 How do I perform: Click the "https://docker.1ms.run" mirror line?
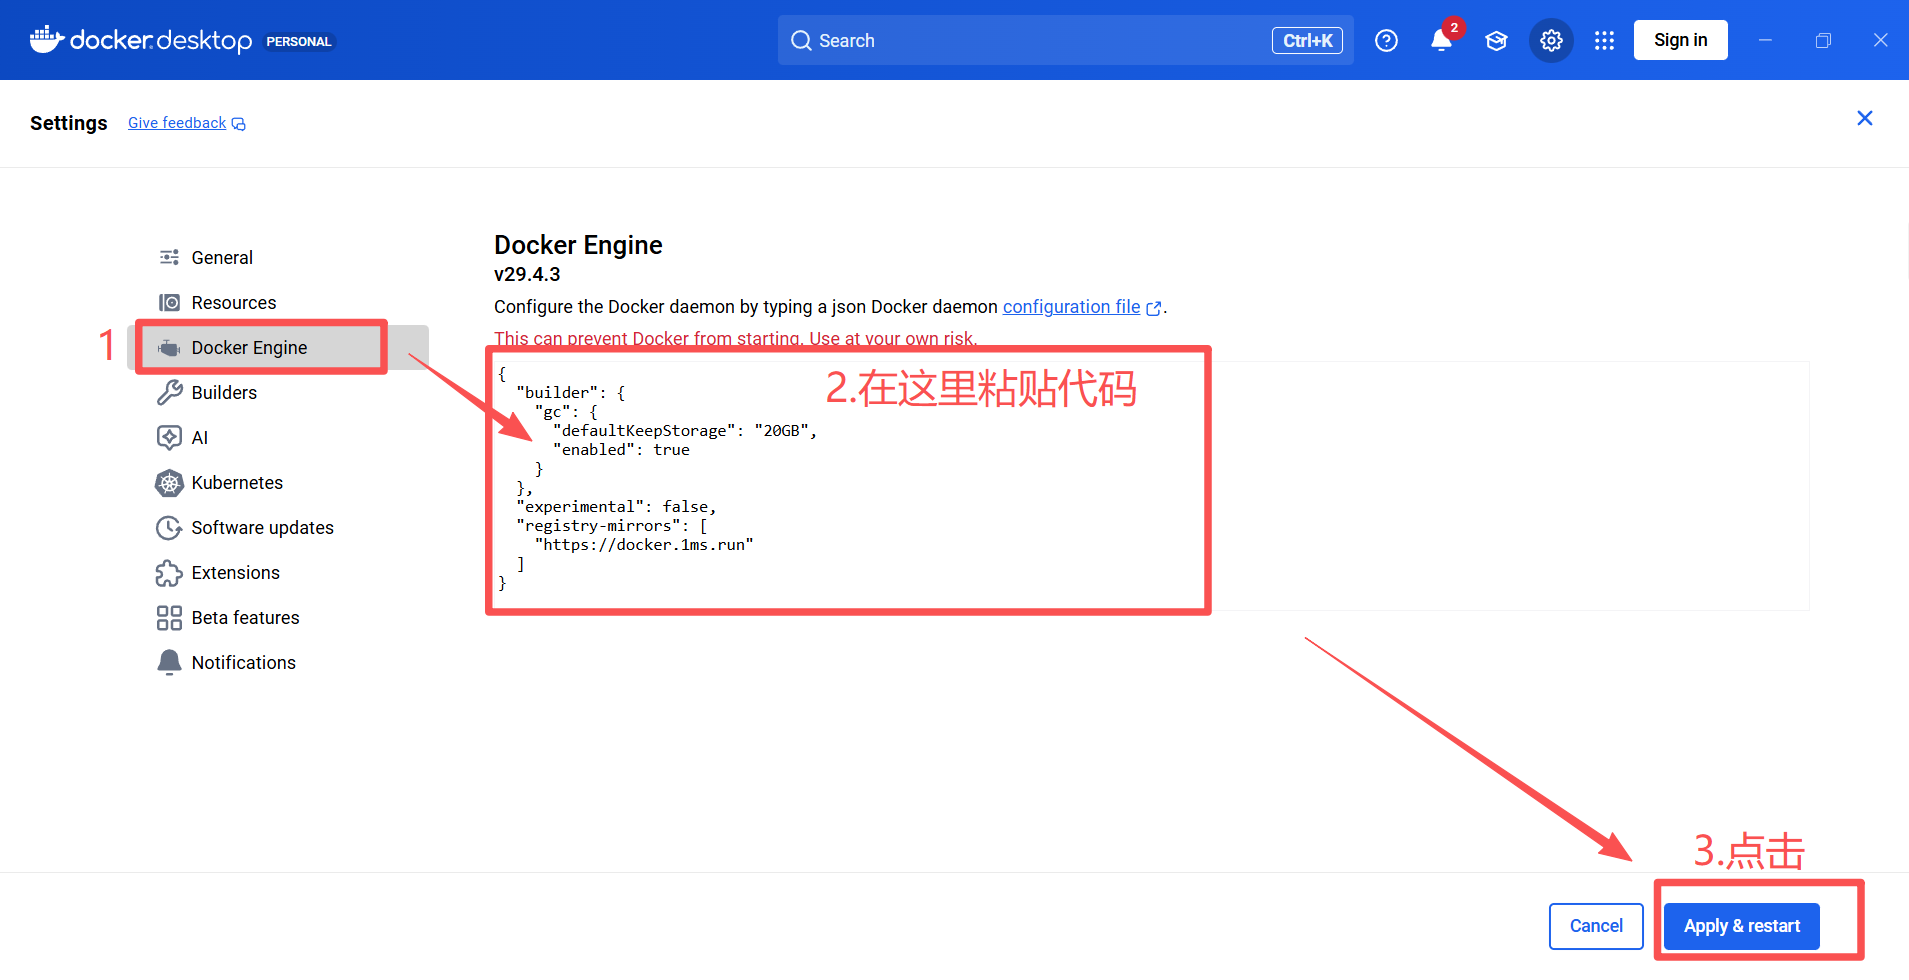point(644,545)
